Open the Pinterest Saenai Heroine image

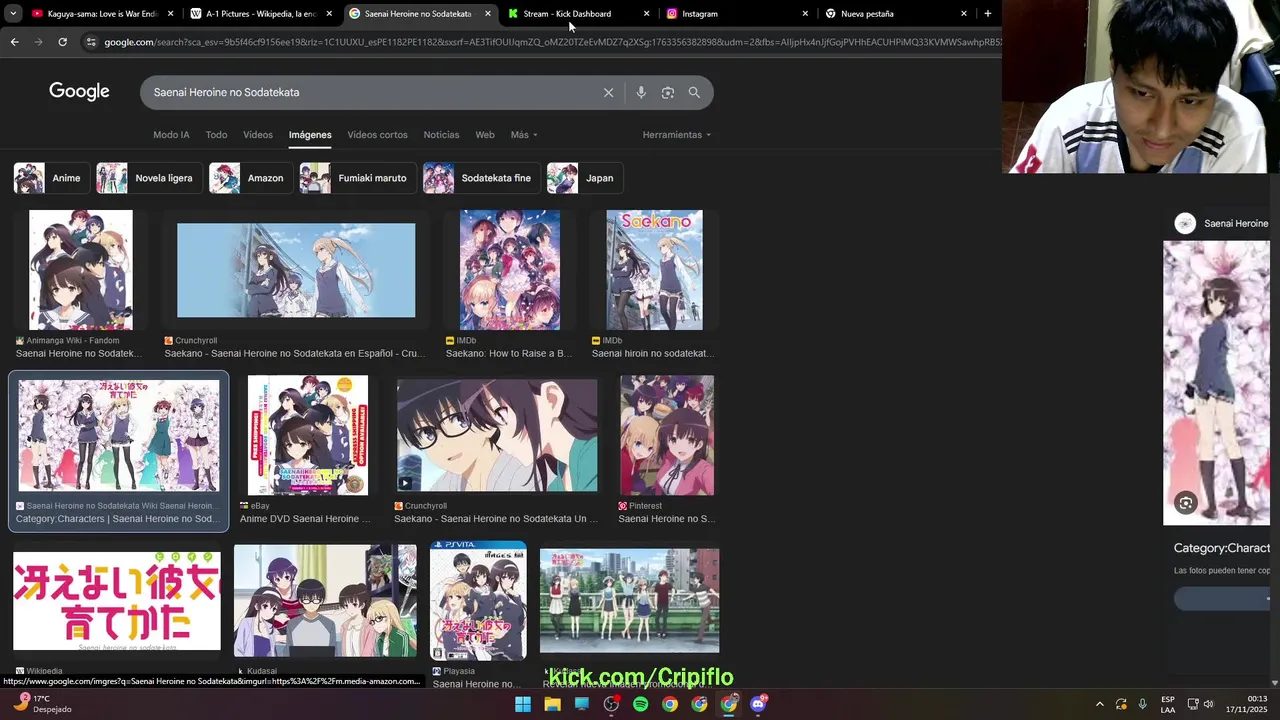[x=667, y=435]
